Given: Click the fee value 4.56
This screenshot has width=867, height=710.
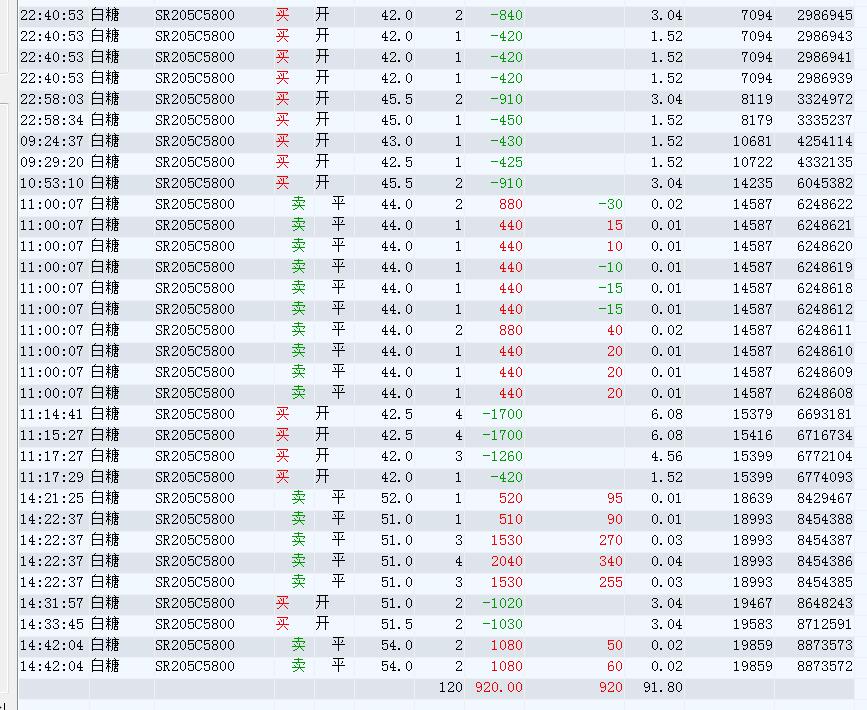Looking at the screenshot, I should click(x=666, y=457).
